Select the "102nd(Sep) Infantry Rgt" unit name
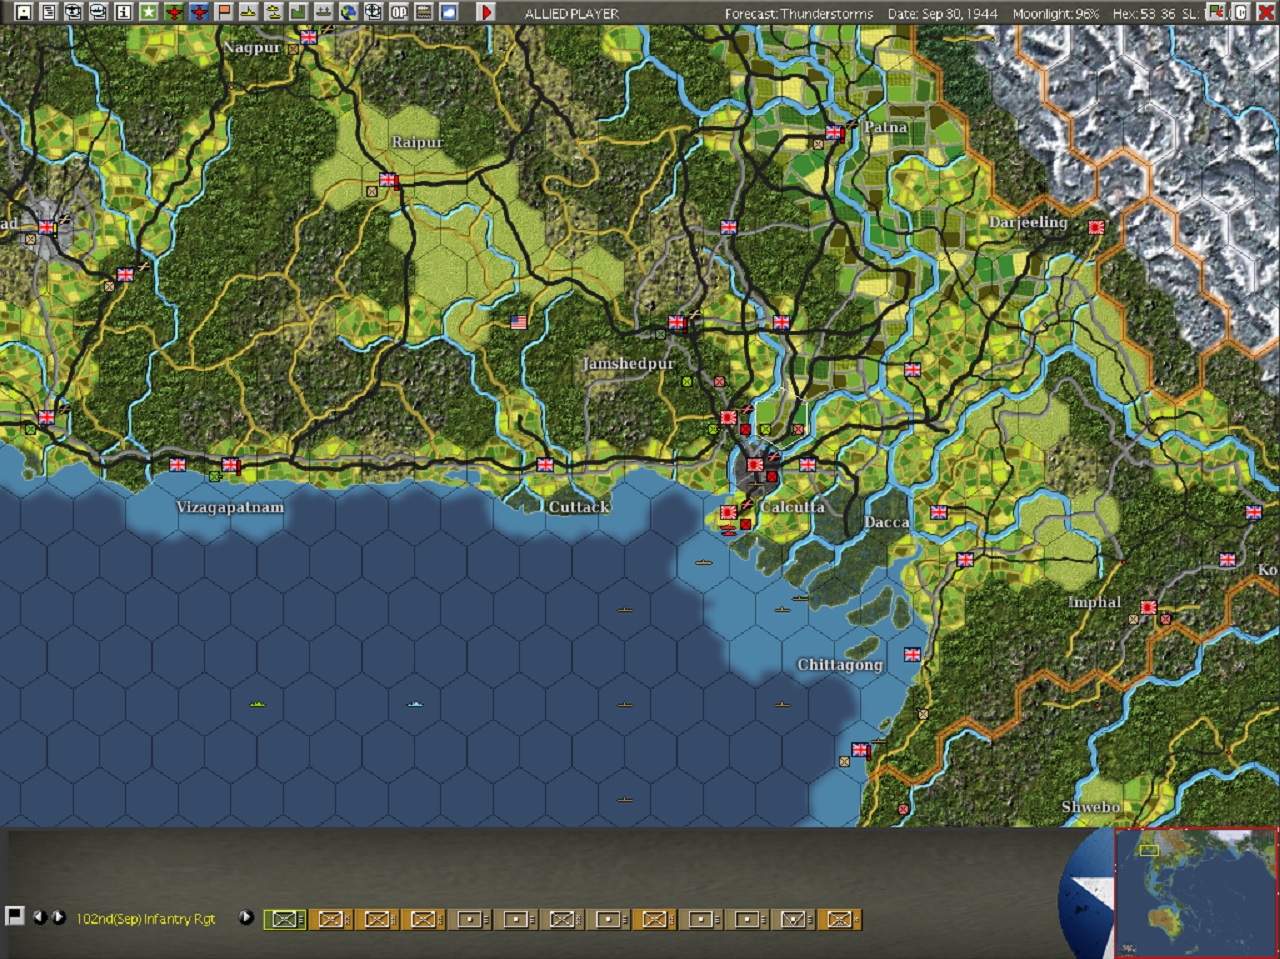 146,919
